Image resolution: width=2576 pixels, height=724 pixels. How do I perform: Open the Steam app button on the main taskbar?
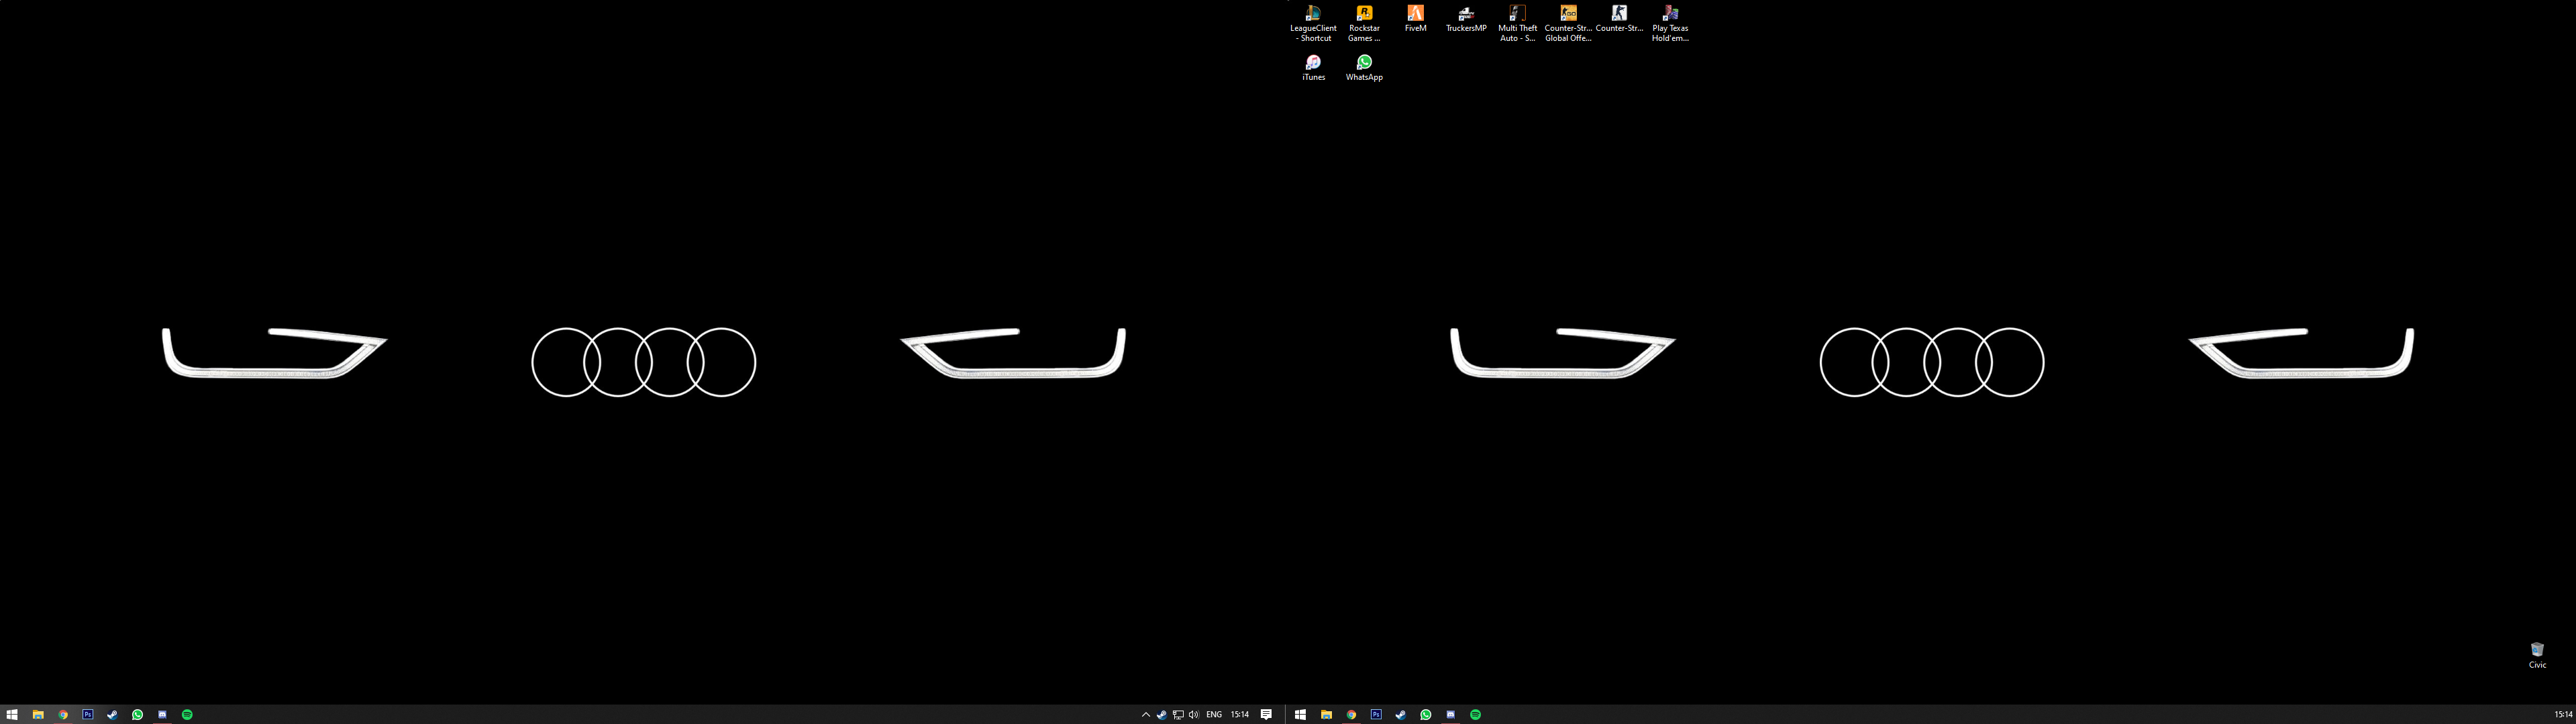[112, 714]
